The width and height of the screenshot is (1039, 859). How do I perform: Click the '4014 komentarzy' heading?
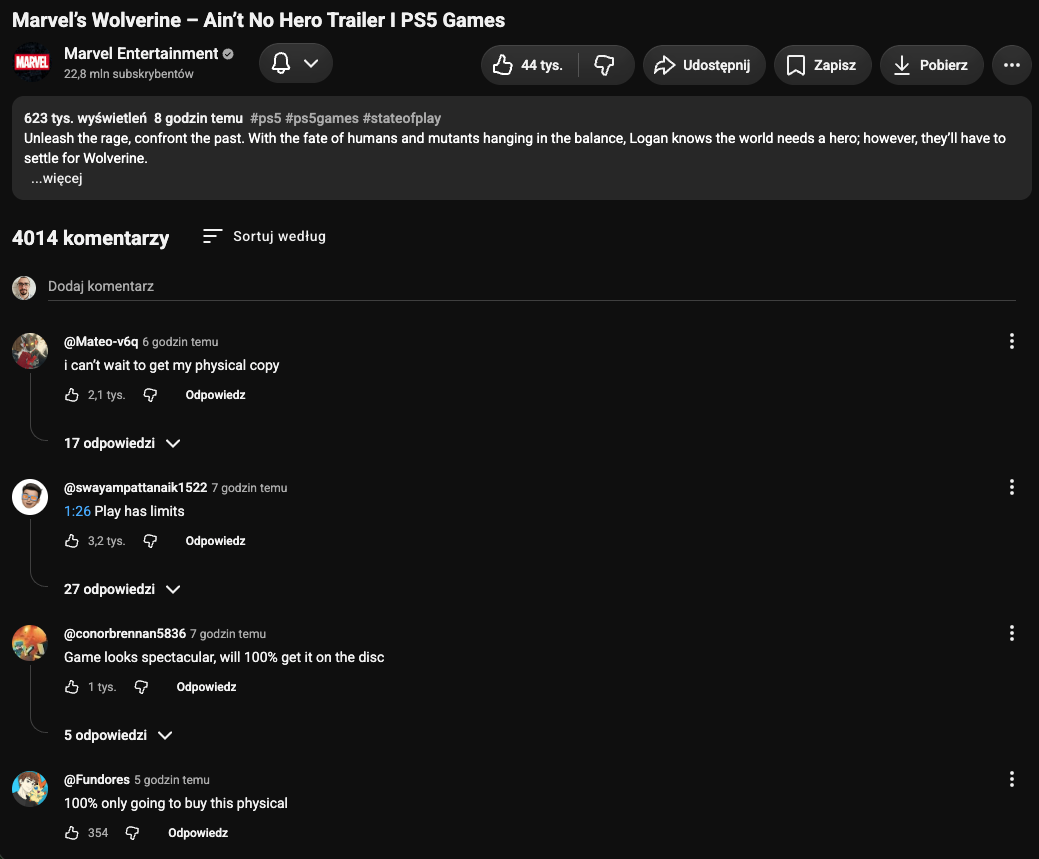tap(91, 238)
